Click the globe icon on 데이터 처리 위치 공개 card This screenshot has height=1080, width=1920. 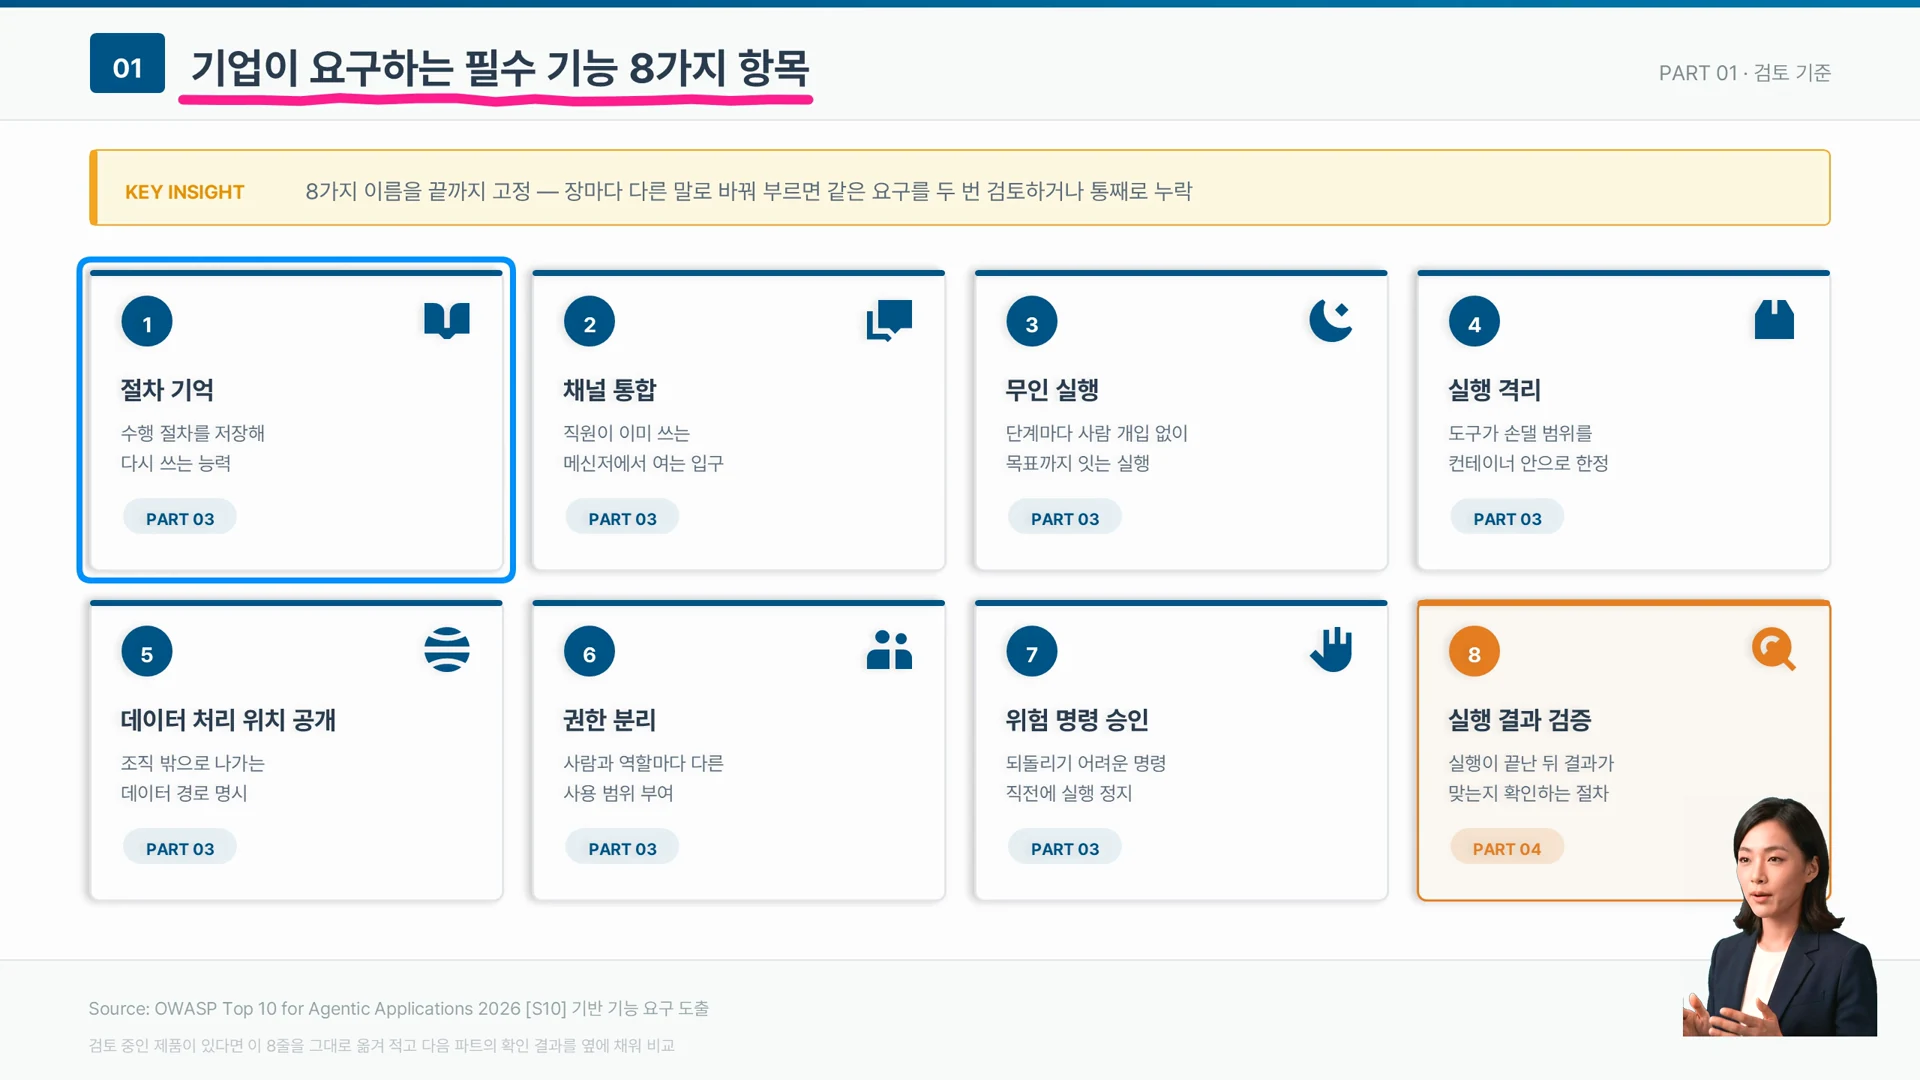(x=447, y=650)
